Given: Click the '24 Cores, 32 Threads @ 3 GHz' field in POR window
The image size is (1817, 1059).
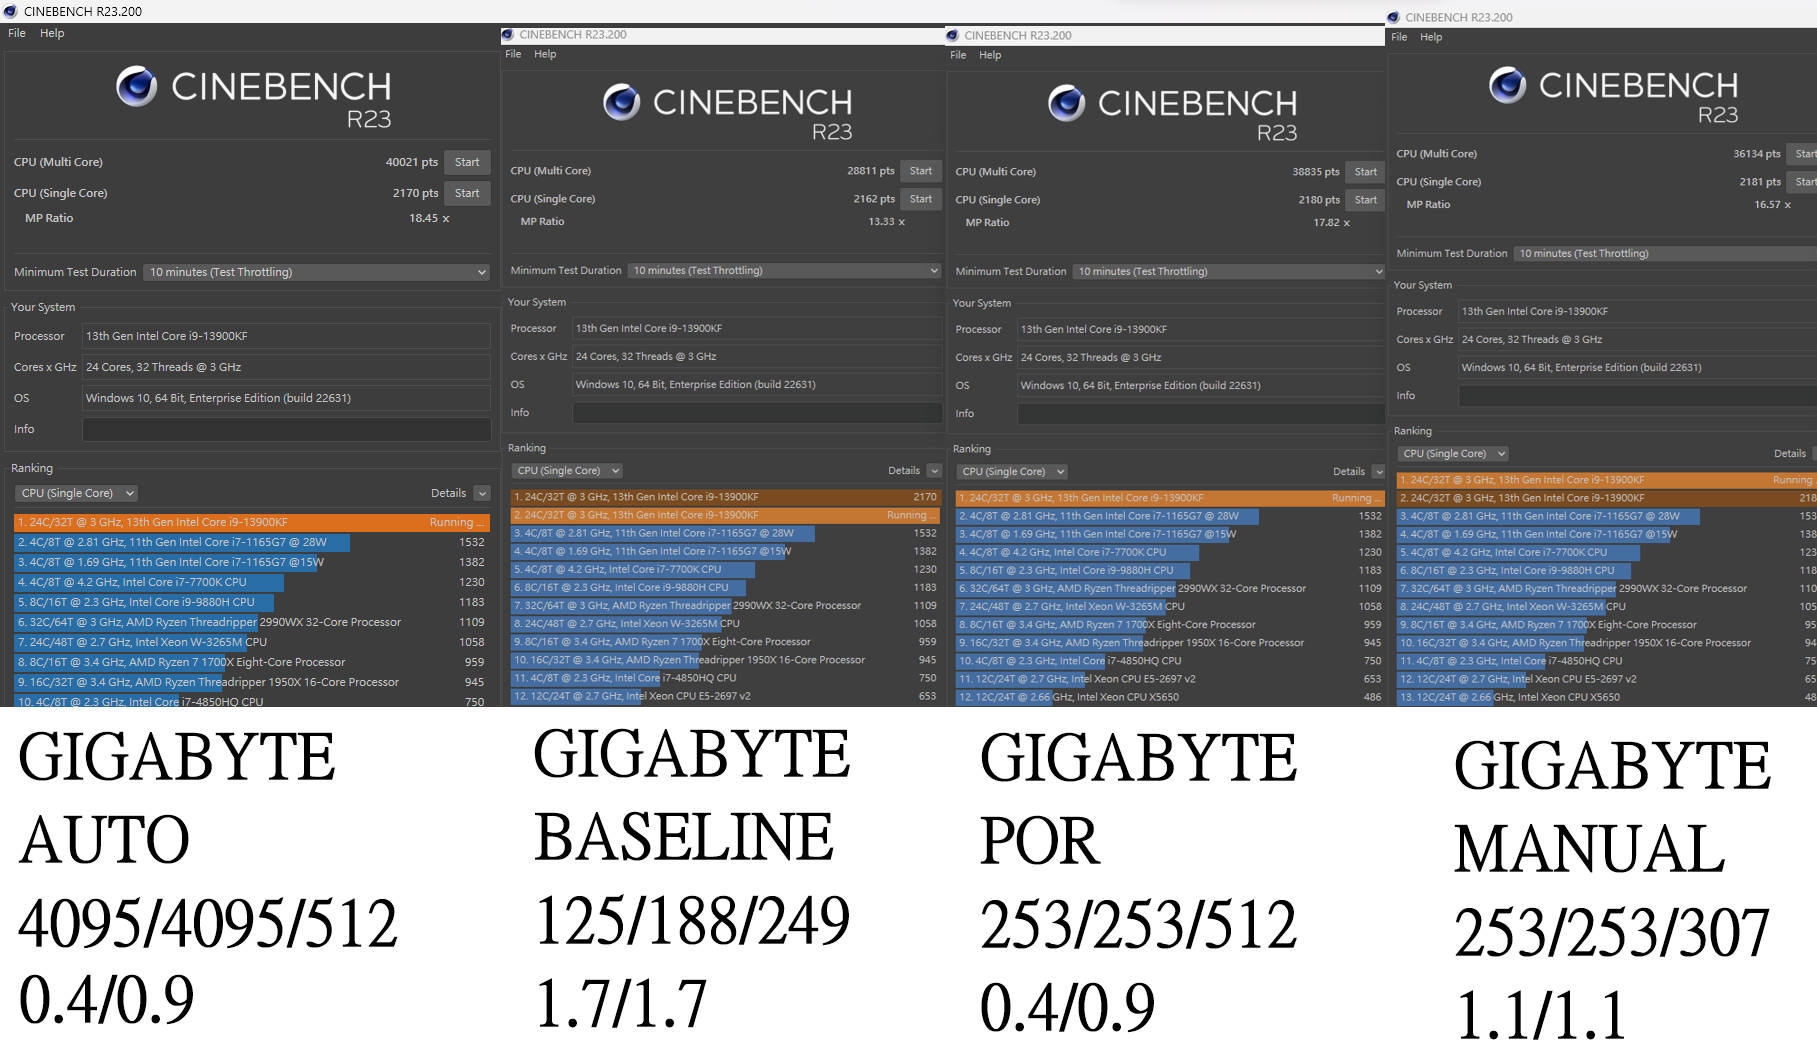Looking at the screenshot, I should (1202, 357).
